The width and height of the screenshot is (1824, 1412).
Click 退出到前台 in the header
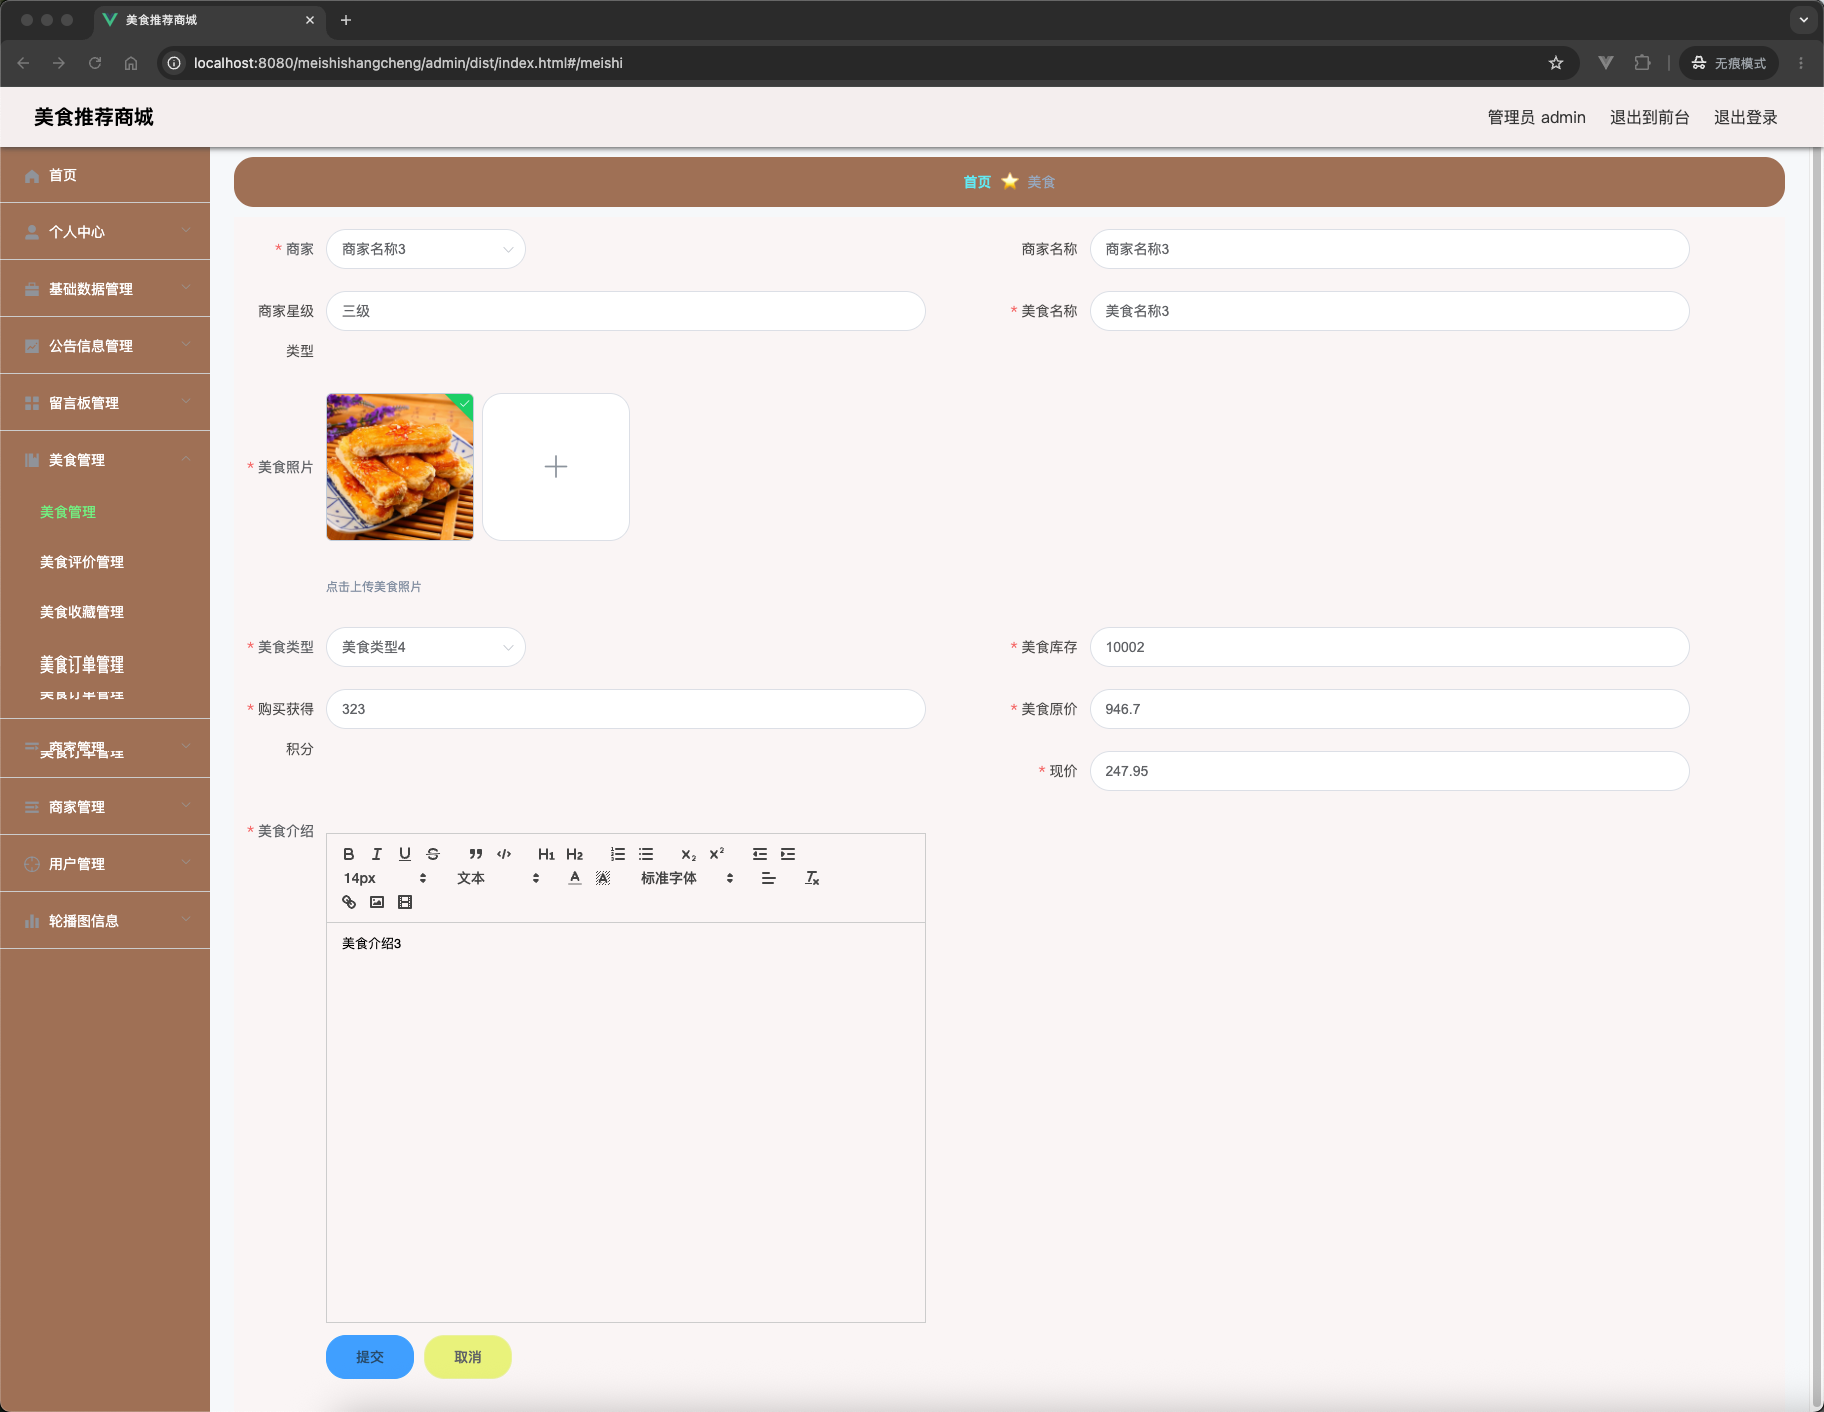click(1649, 117)
